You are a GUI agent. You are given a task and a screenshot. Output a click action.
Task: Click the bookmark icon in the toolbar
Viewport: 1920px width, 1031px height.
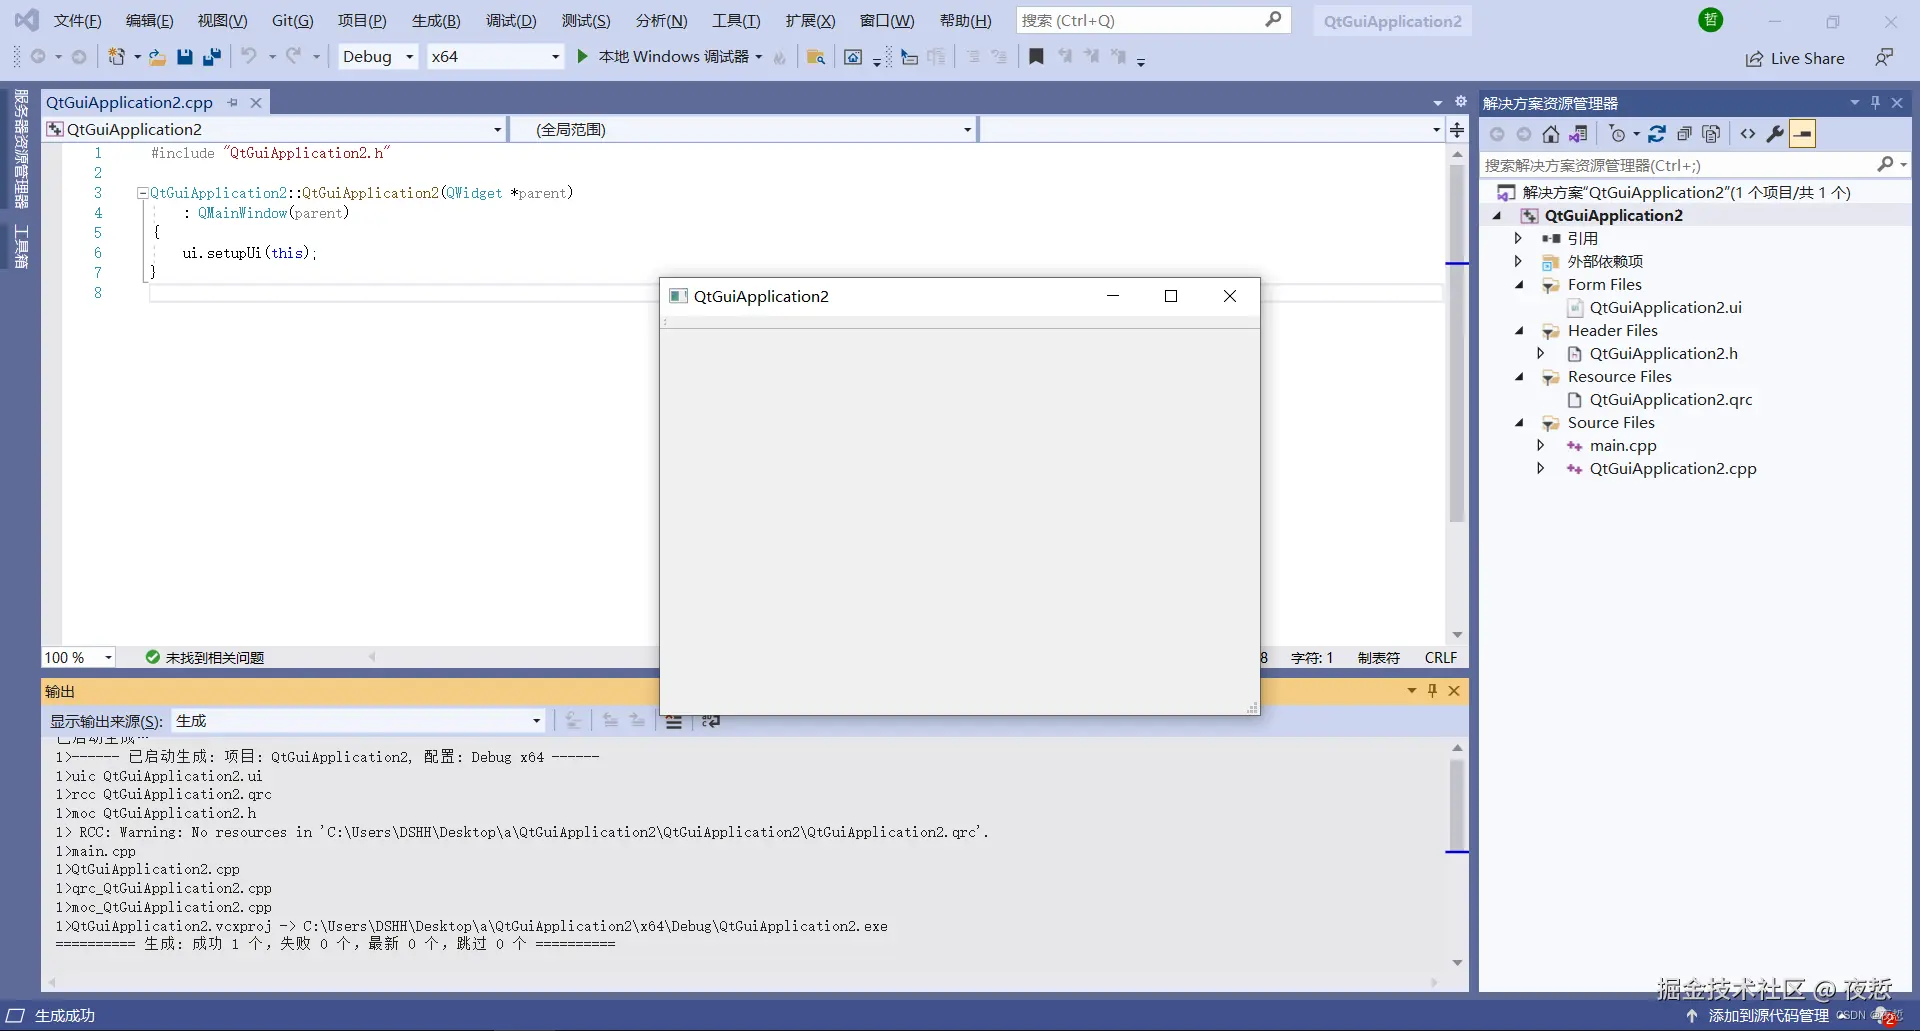(1036, 57)
